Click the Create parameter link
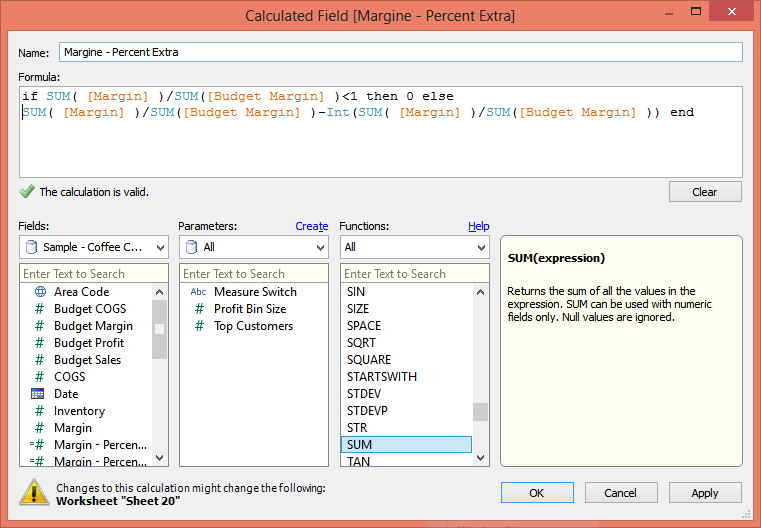This screenshot has width=761, height=528. click(312, 226)
